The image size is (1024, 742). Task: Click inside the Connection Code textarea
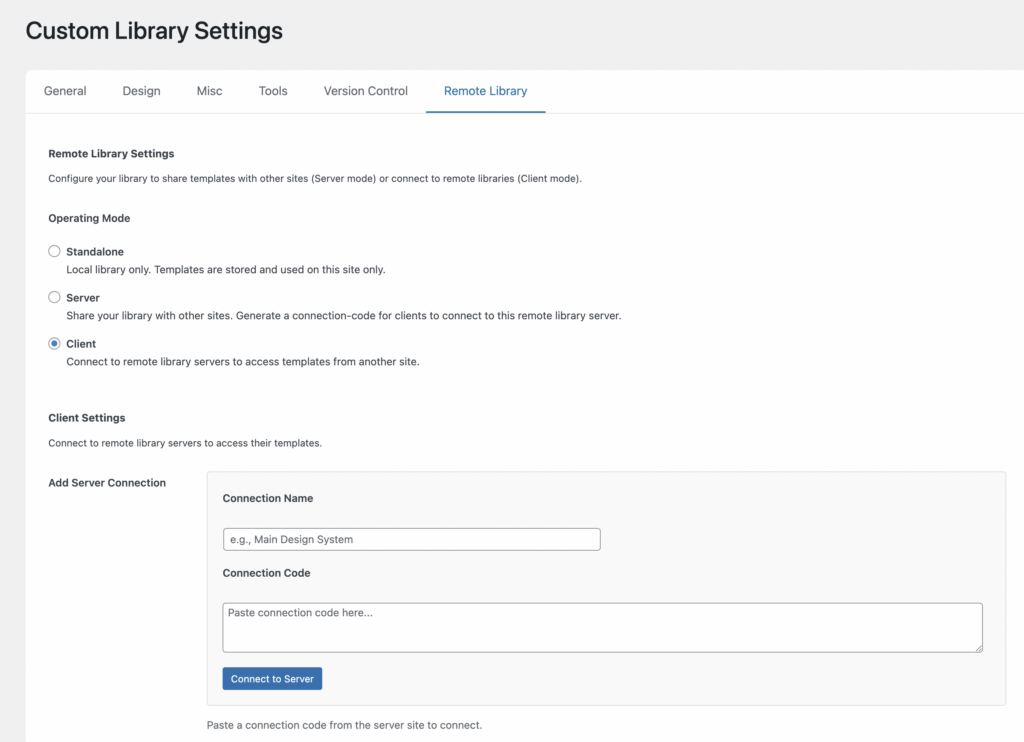click(x=601, y=627)
